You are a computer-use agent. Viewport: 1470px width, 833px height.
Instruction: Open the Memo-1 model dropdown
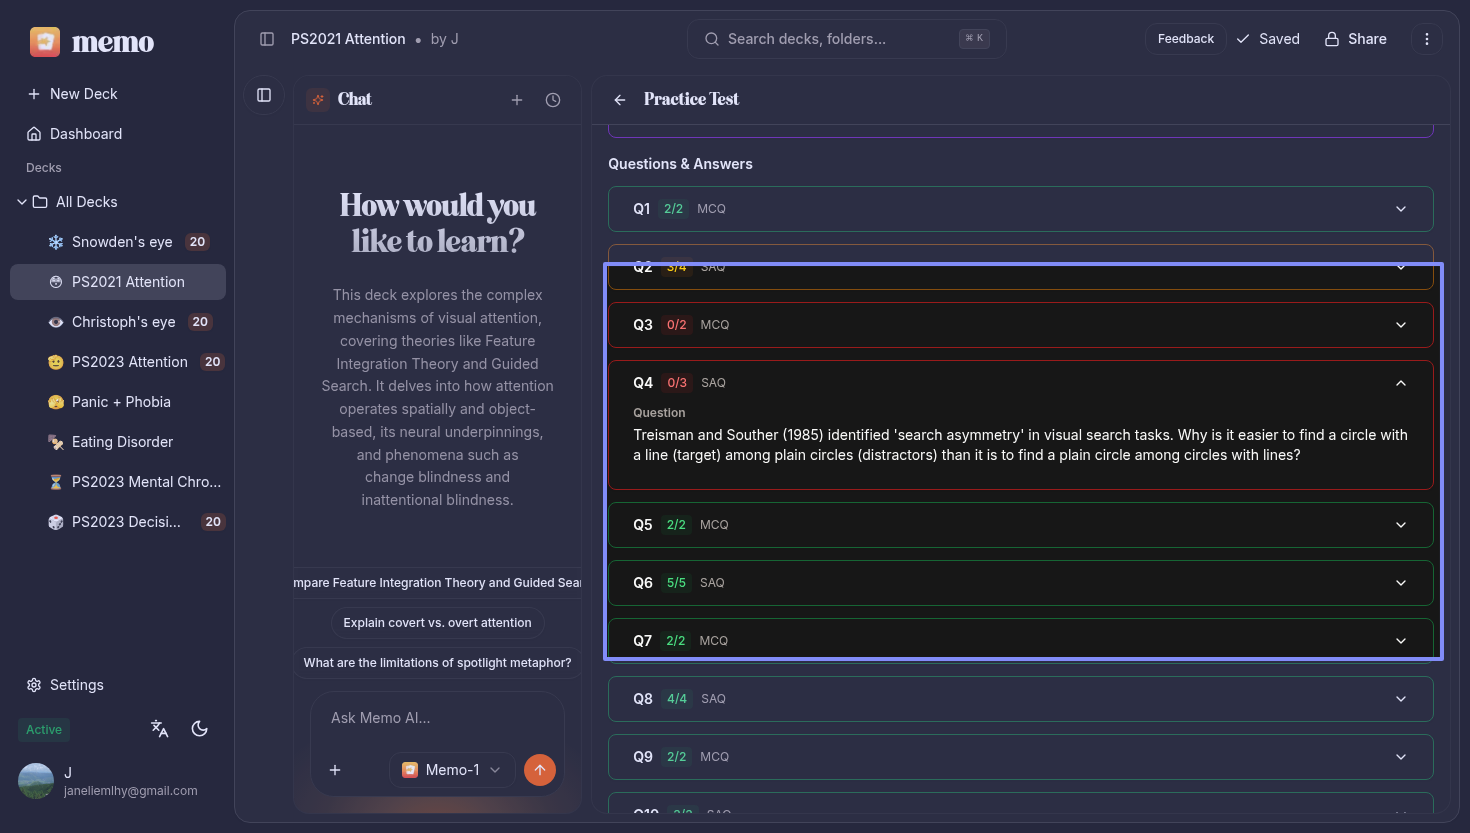click(452, 770)
